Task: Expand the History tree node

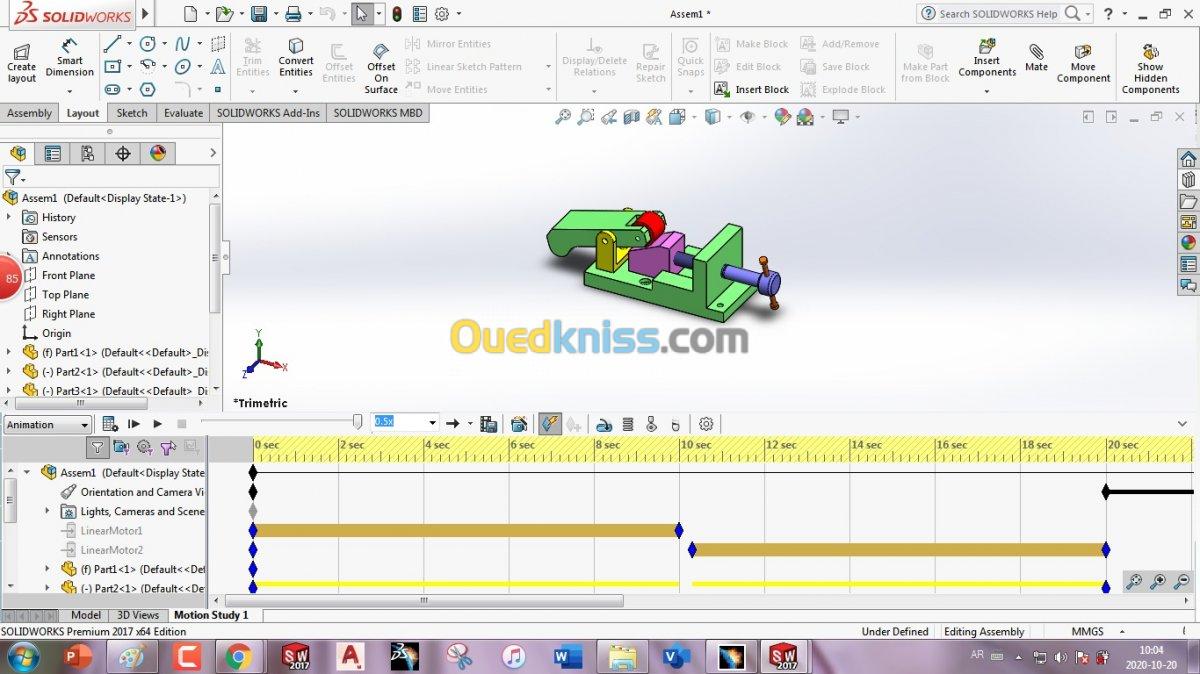Action: [x=9, y=217]
